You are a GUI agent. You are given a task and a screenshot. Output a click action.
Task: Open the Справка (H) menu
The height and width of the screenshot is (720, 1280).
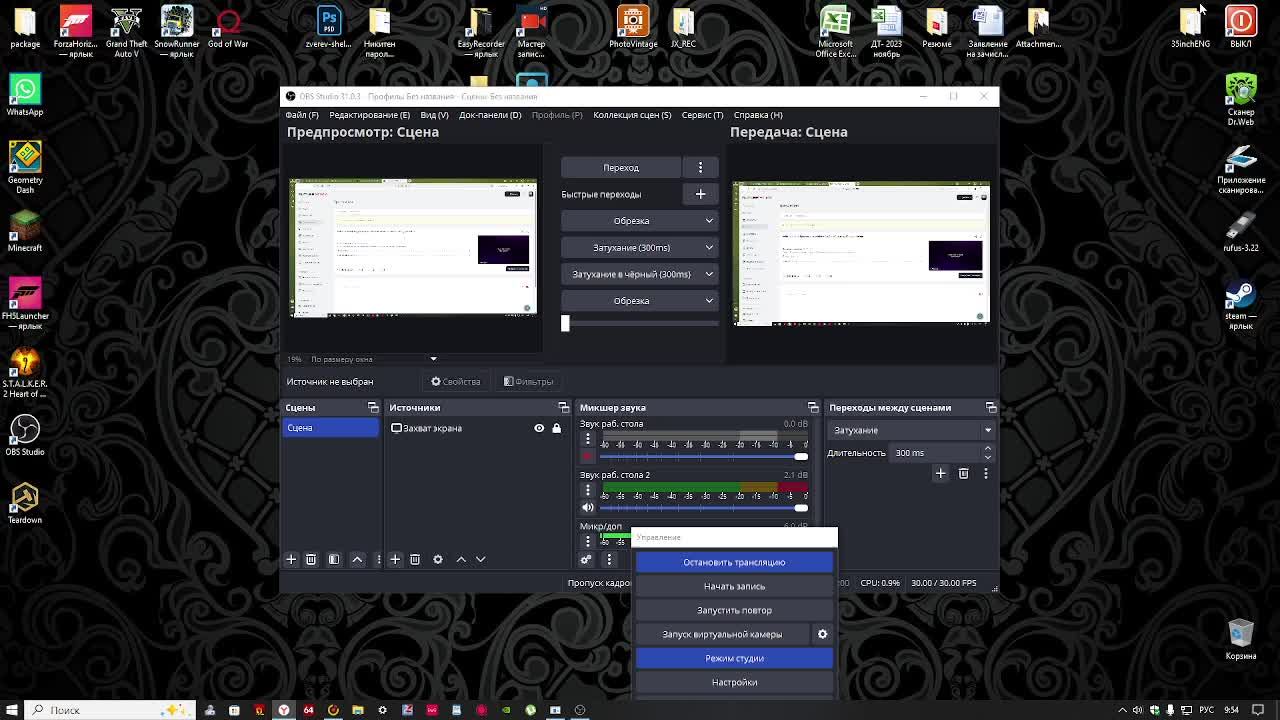click(x=758, y=115)
